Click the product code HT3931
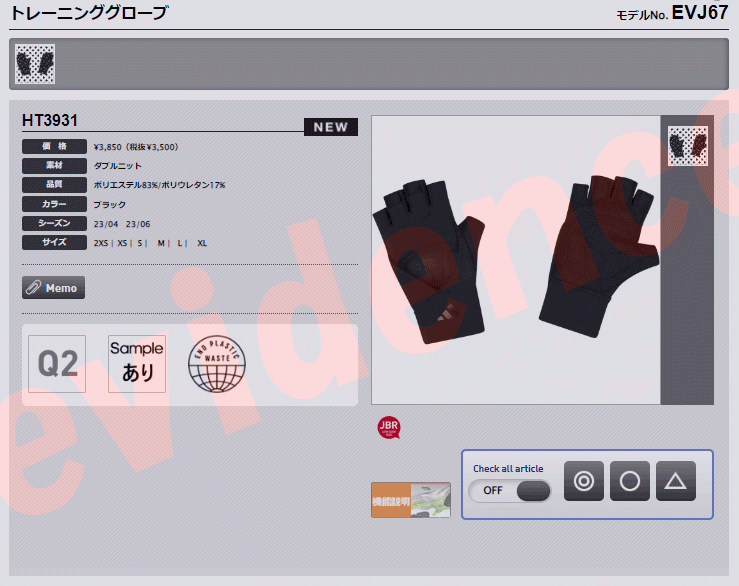 50,121
